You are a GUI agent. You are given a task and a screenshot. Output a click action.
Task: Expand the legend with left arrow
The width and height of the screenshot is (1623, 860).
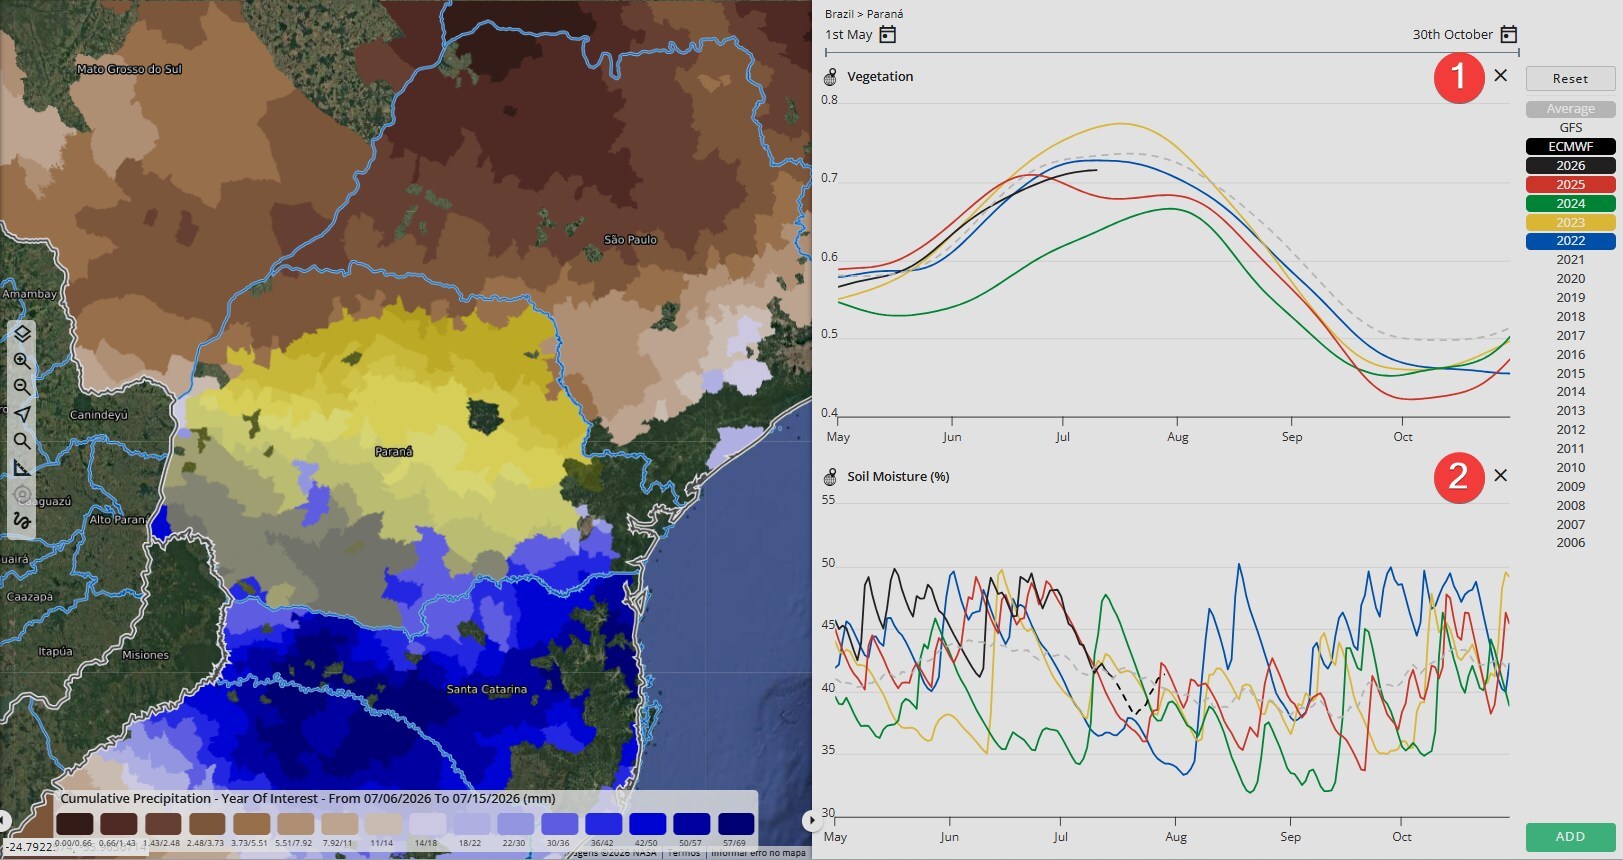[x=4, y=821]
